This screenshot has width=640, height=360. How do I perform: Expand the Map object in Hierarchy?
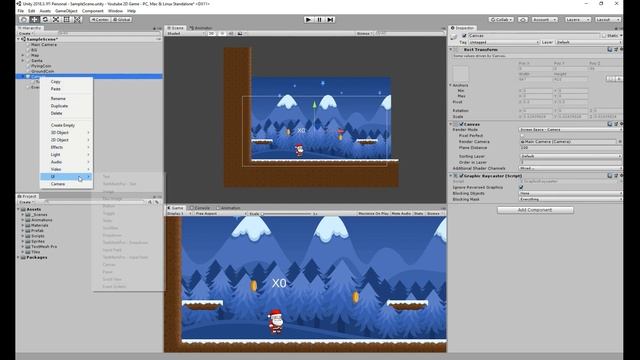[23, 55]
